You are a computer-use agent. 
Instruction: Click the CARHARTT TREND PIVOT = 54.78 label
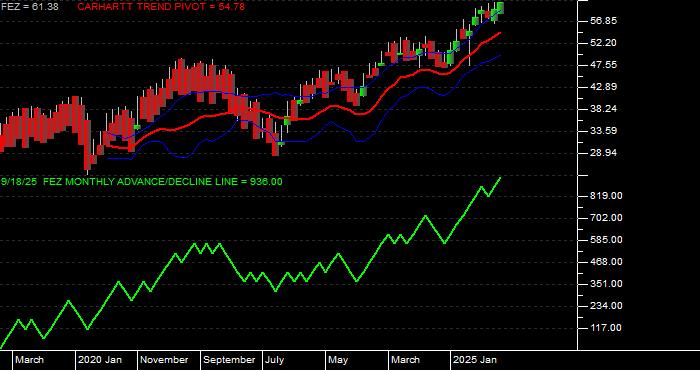click(x=161, y=6)
